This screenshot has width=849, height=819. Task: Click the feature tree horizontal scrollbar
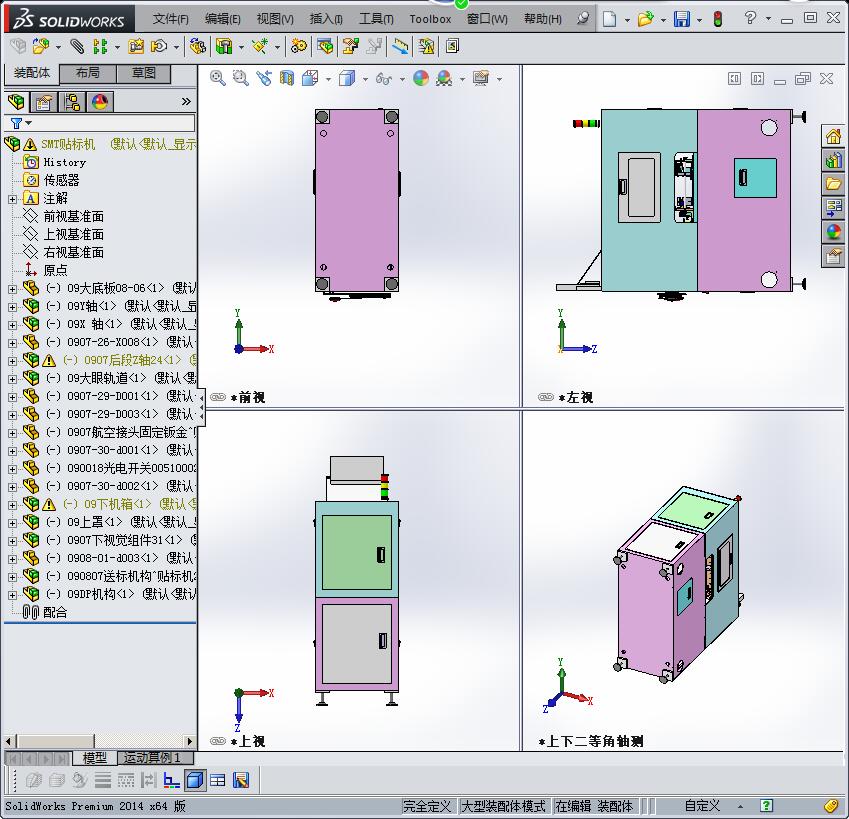coord(99,741)
